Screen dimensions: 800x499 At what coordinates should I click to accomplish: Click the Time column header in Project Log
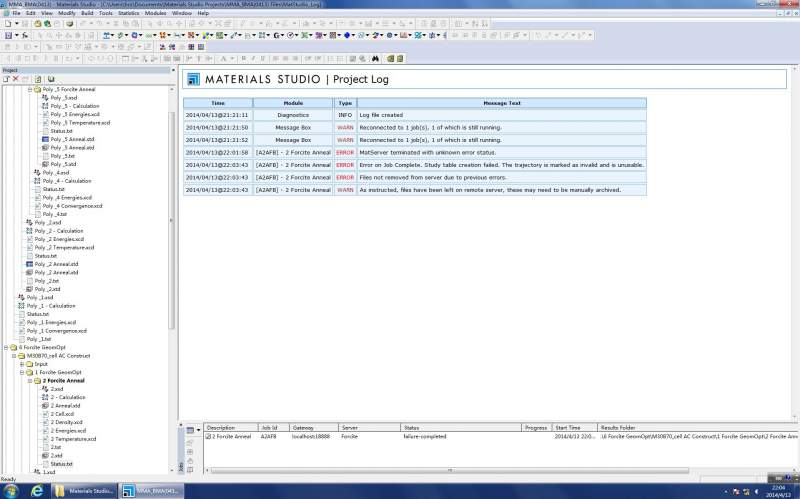(218, 103)
